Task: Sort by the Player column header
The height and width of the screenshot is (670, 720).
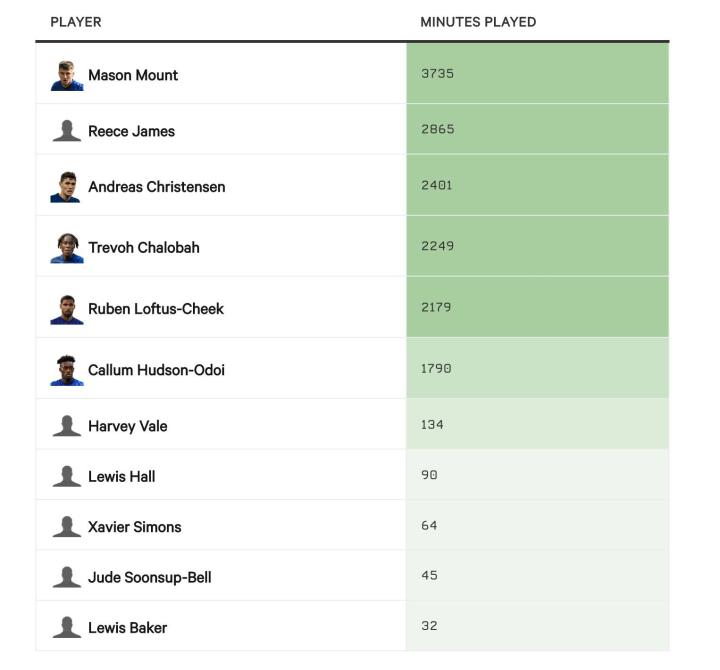Action: 76,22
